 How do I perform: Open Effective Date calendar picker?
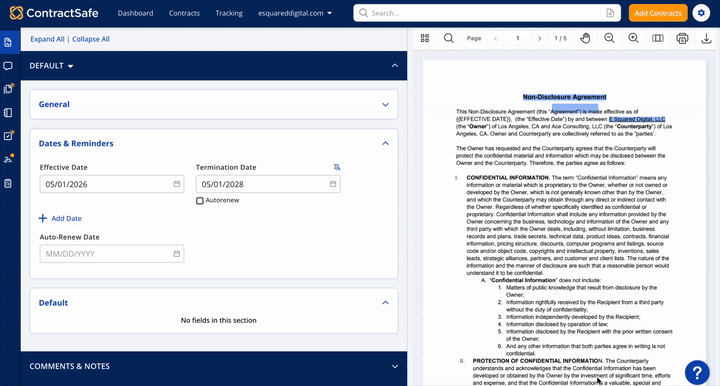pos(176,184)
